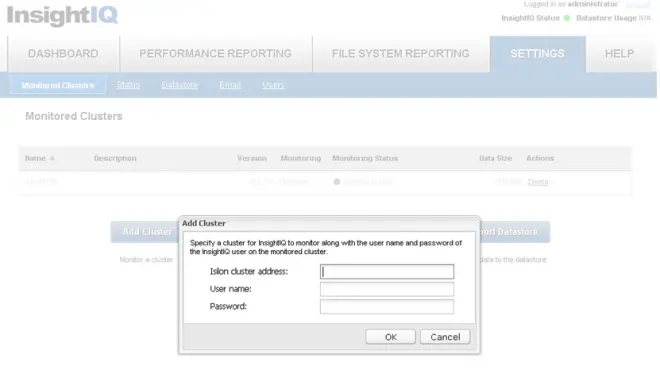Open the Users settings link
The image size is (660, 389).
point(273,85)
